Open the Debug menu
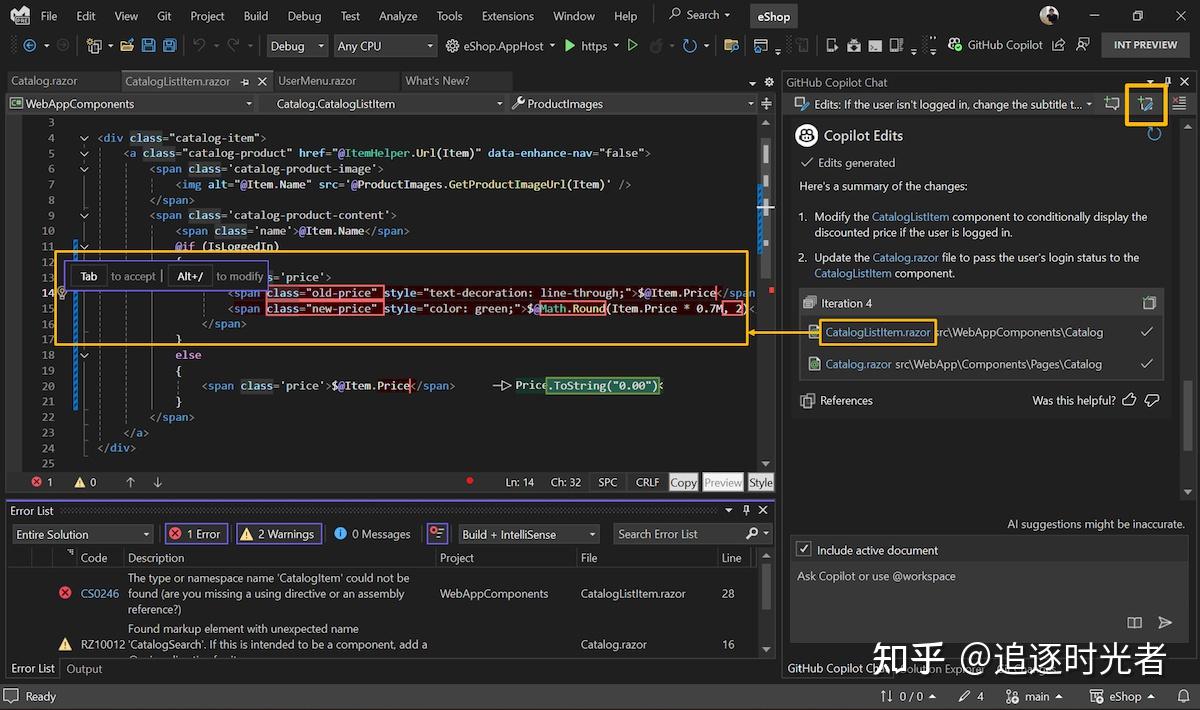The height and width of the screenshot is (710, 1200). click(x=303, y=16)
